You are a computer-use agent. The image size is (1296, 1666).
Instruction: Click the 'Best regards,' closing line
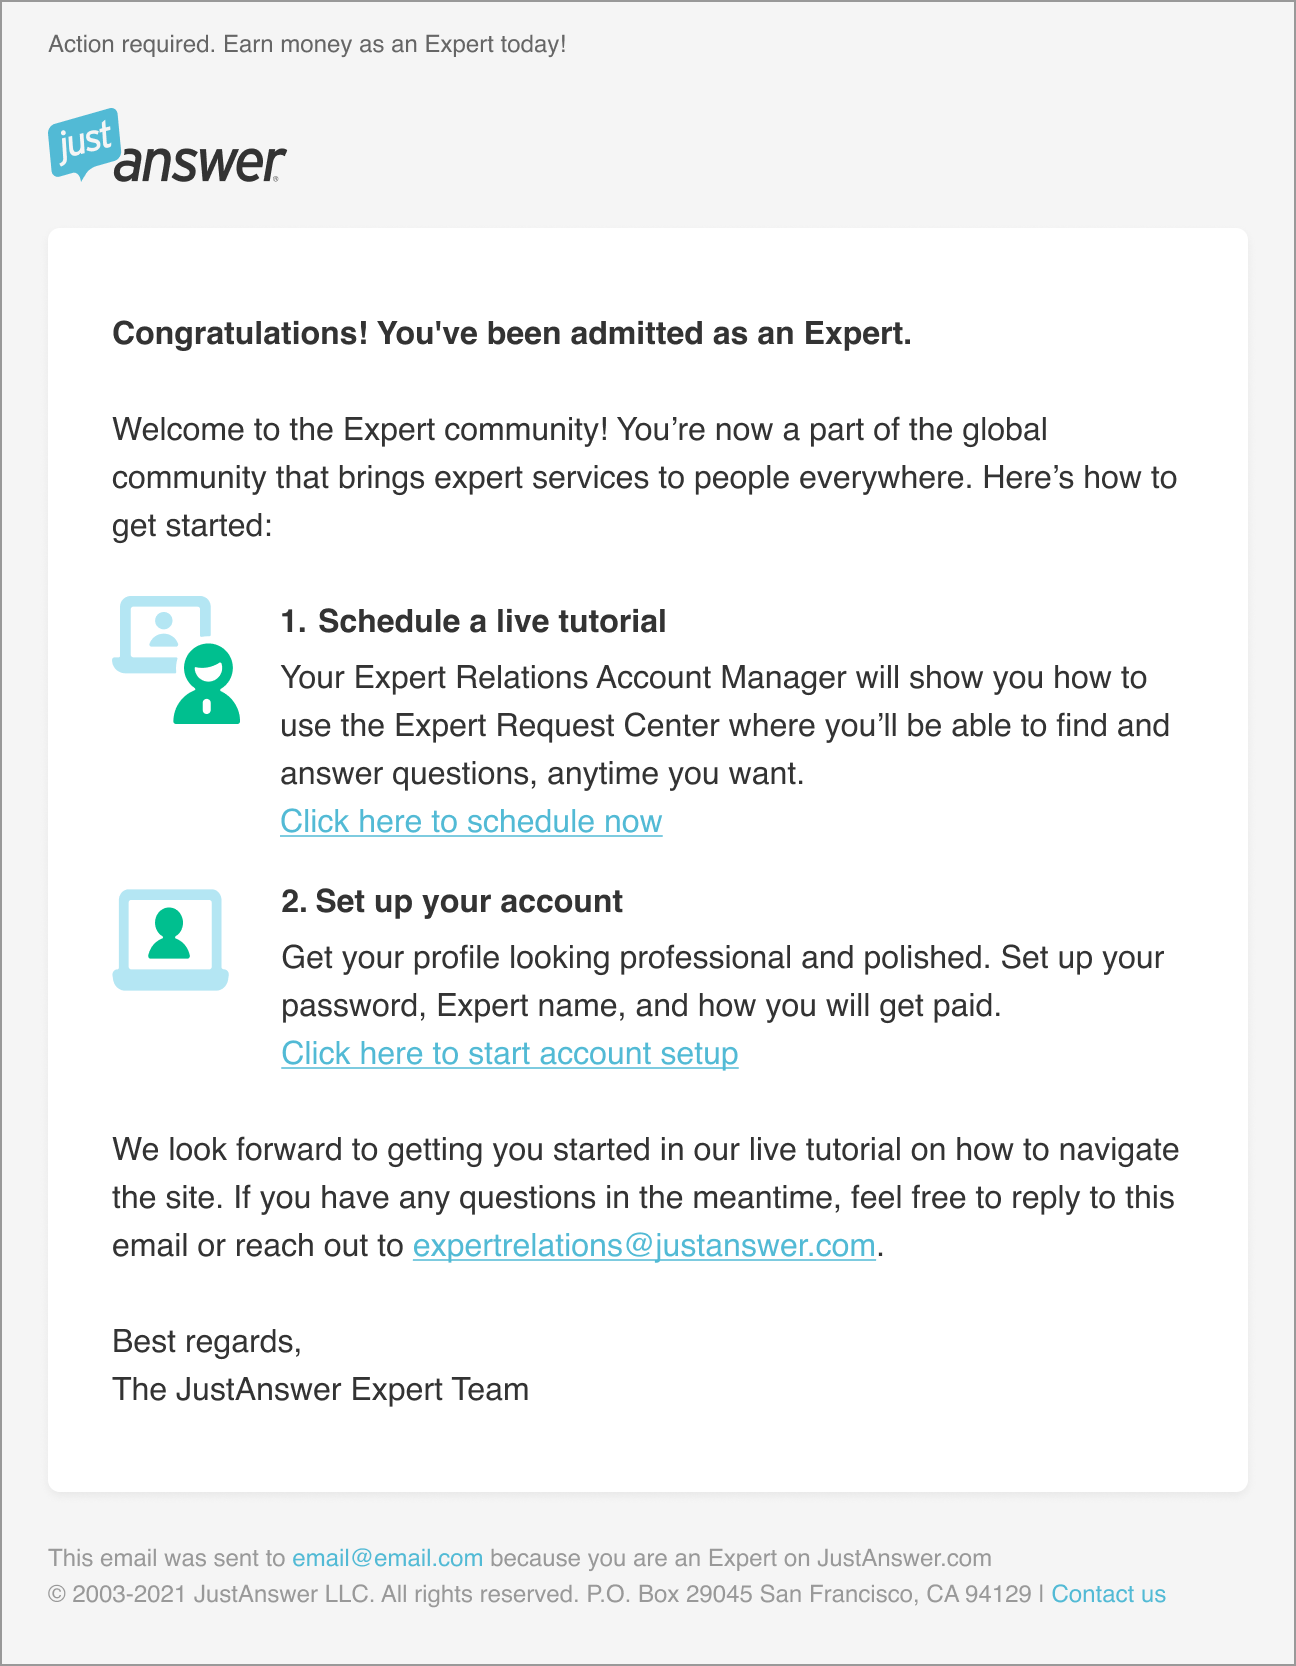(x=207, y=1341)
